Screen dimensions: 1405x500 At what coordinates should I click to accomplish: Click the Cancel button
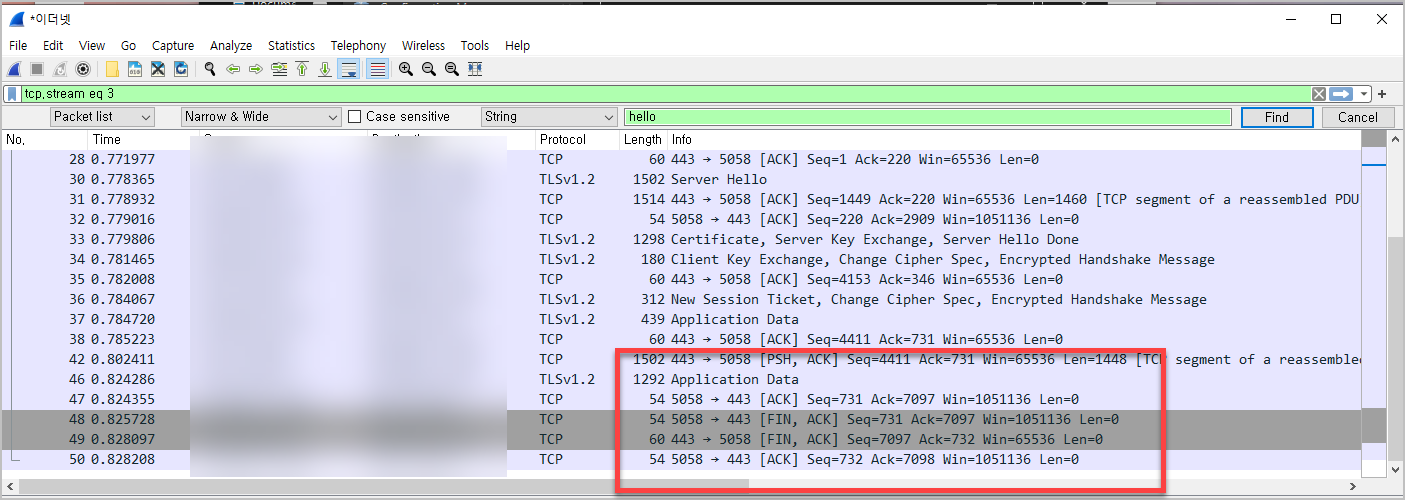coord(1358,117)
